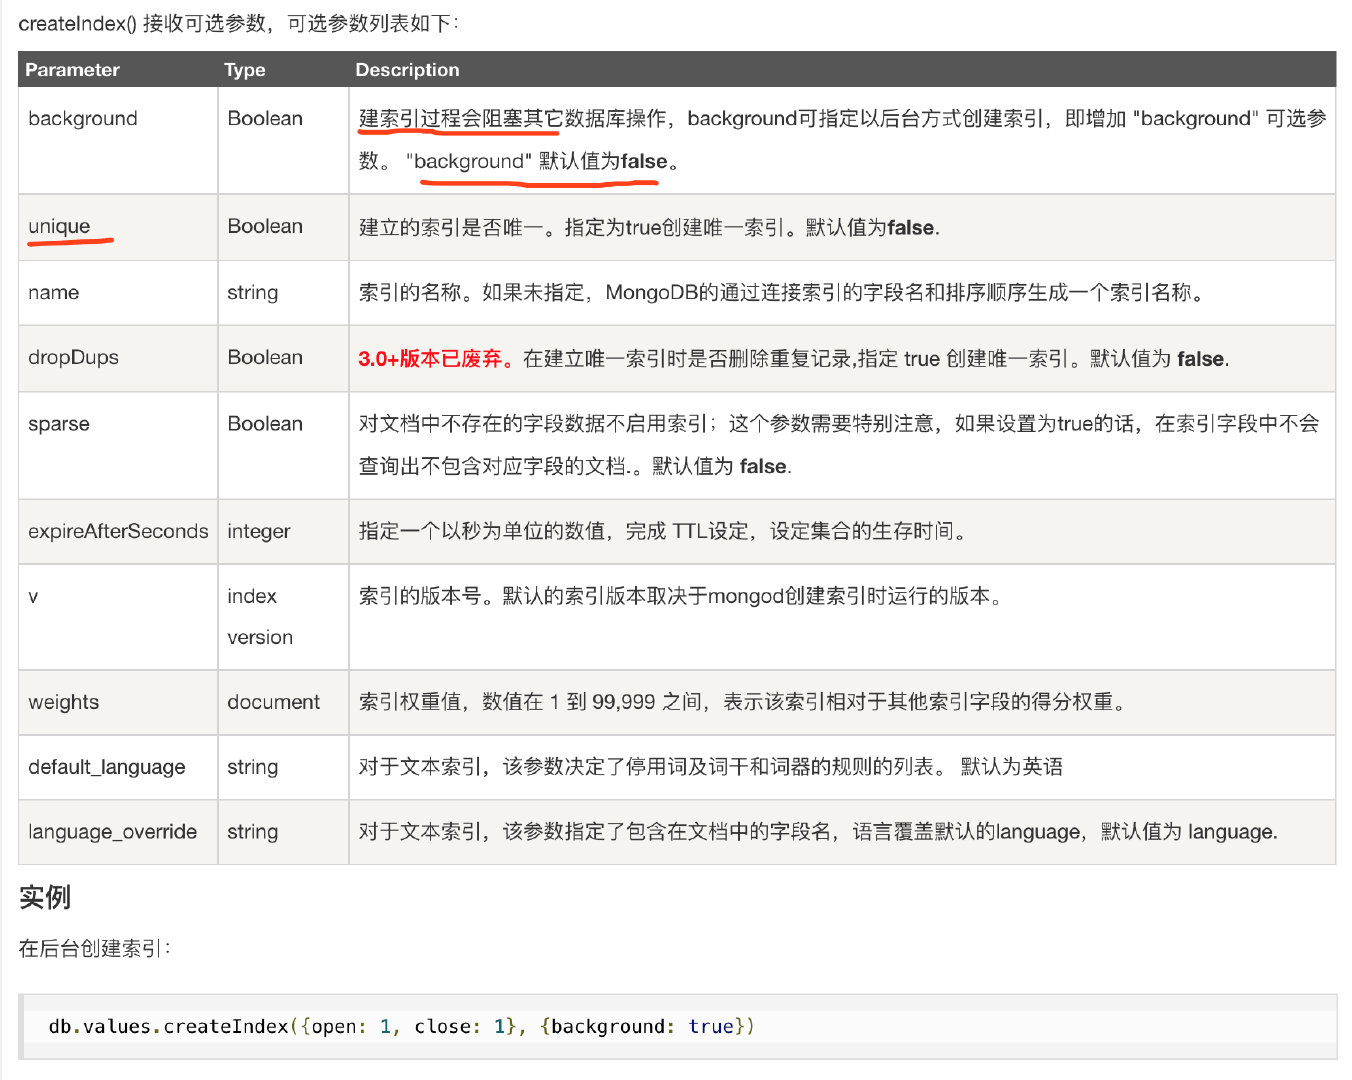Viewport: 1352px width, 1080px height.
Task: Click 'string' type in default_language row
Action: [253, 767]
